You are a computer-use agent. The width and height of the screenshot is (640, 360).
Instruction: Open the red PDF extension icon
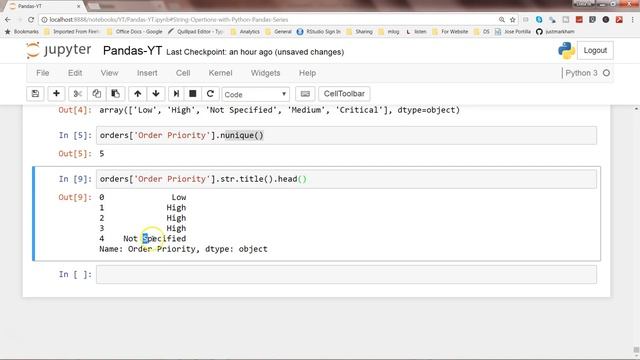pyautogui.click(x=619, y=20)
